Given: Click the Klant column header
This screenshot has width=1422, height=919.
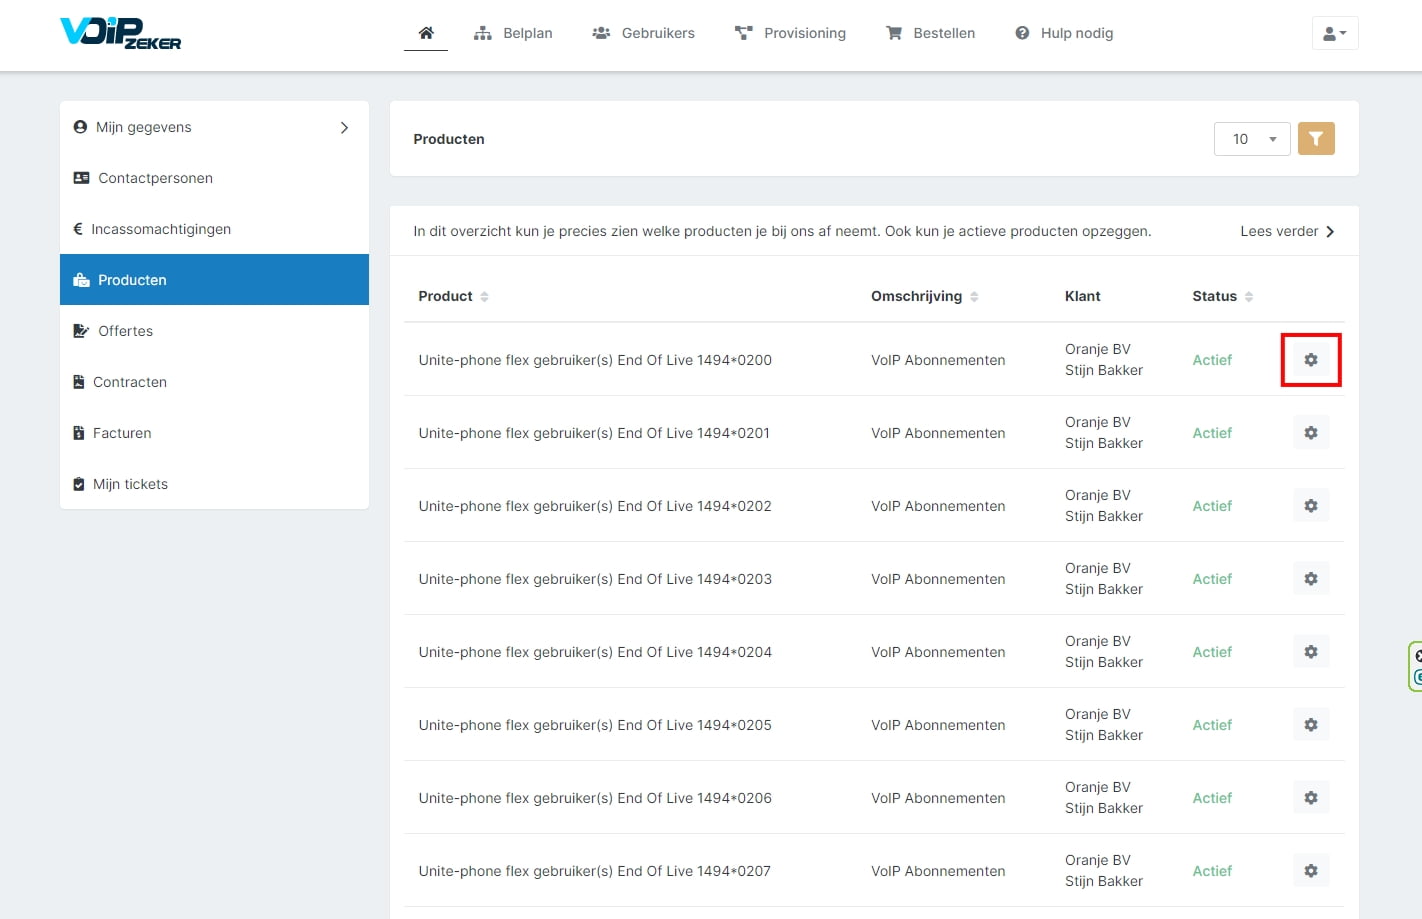Looking at the screenshot, I should (x=1083, y=296).
